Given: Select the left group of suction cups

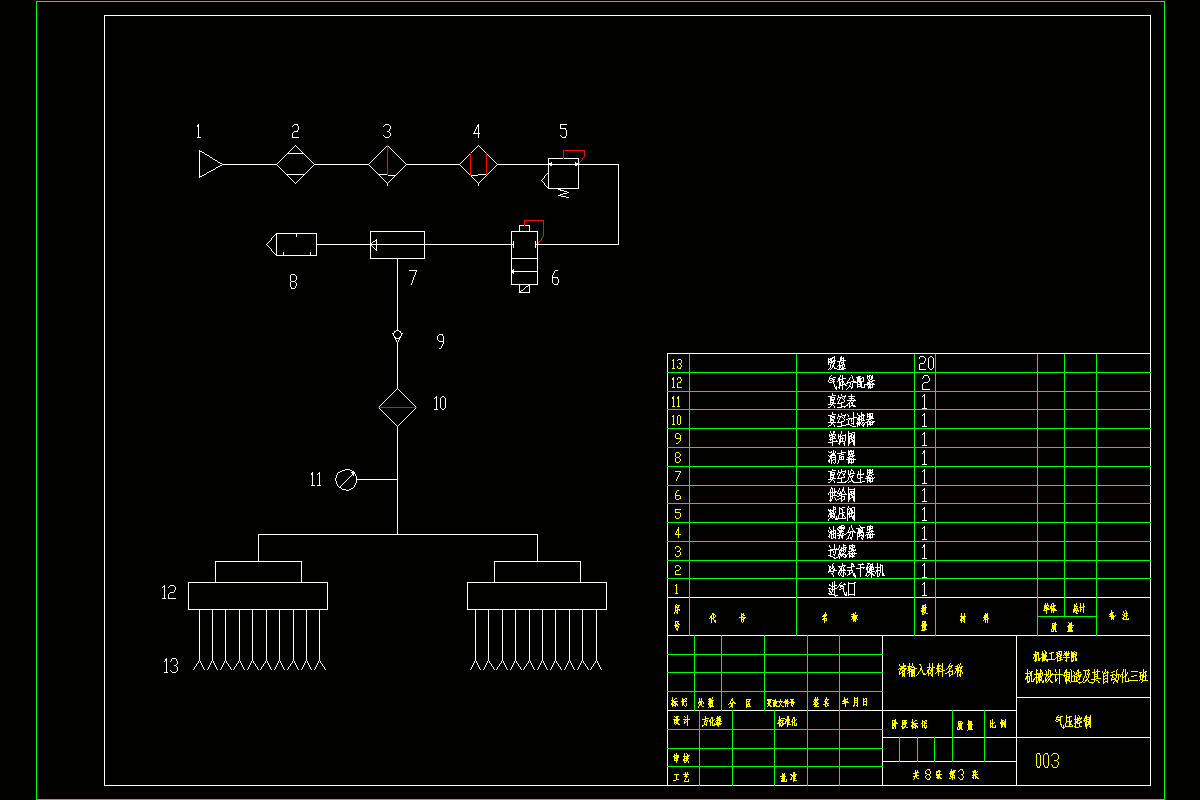Looking at the screenshot, I should [x=258, y=640].
